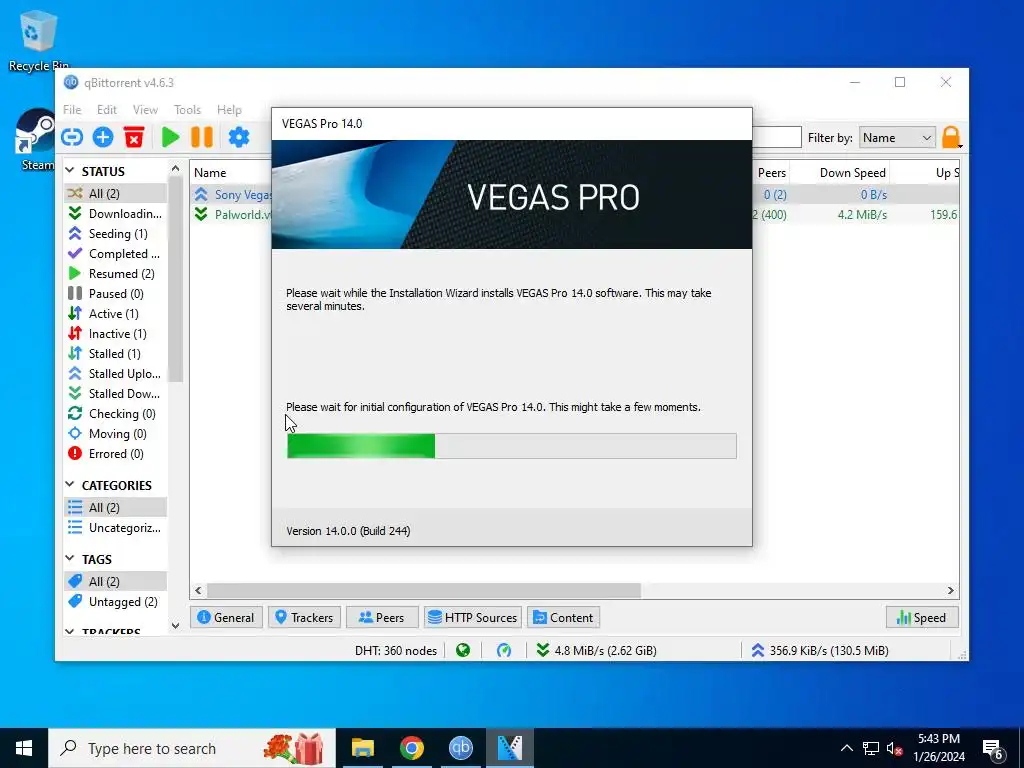Open Recycle Bin desktop icon
1024x768 pixels.
tap(39, 40)
